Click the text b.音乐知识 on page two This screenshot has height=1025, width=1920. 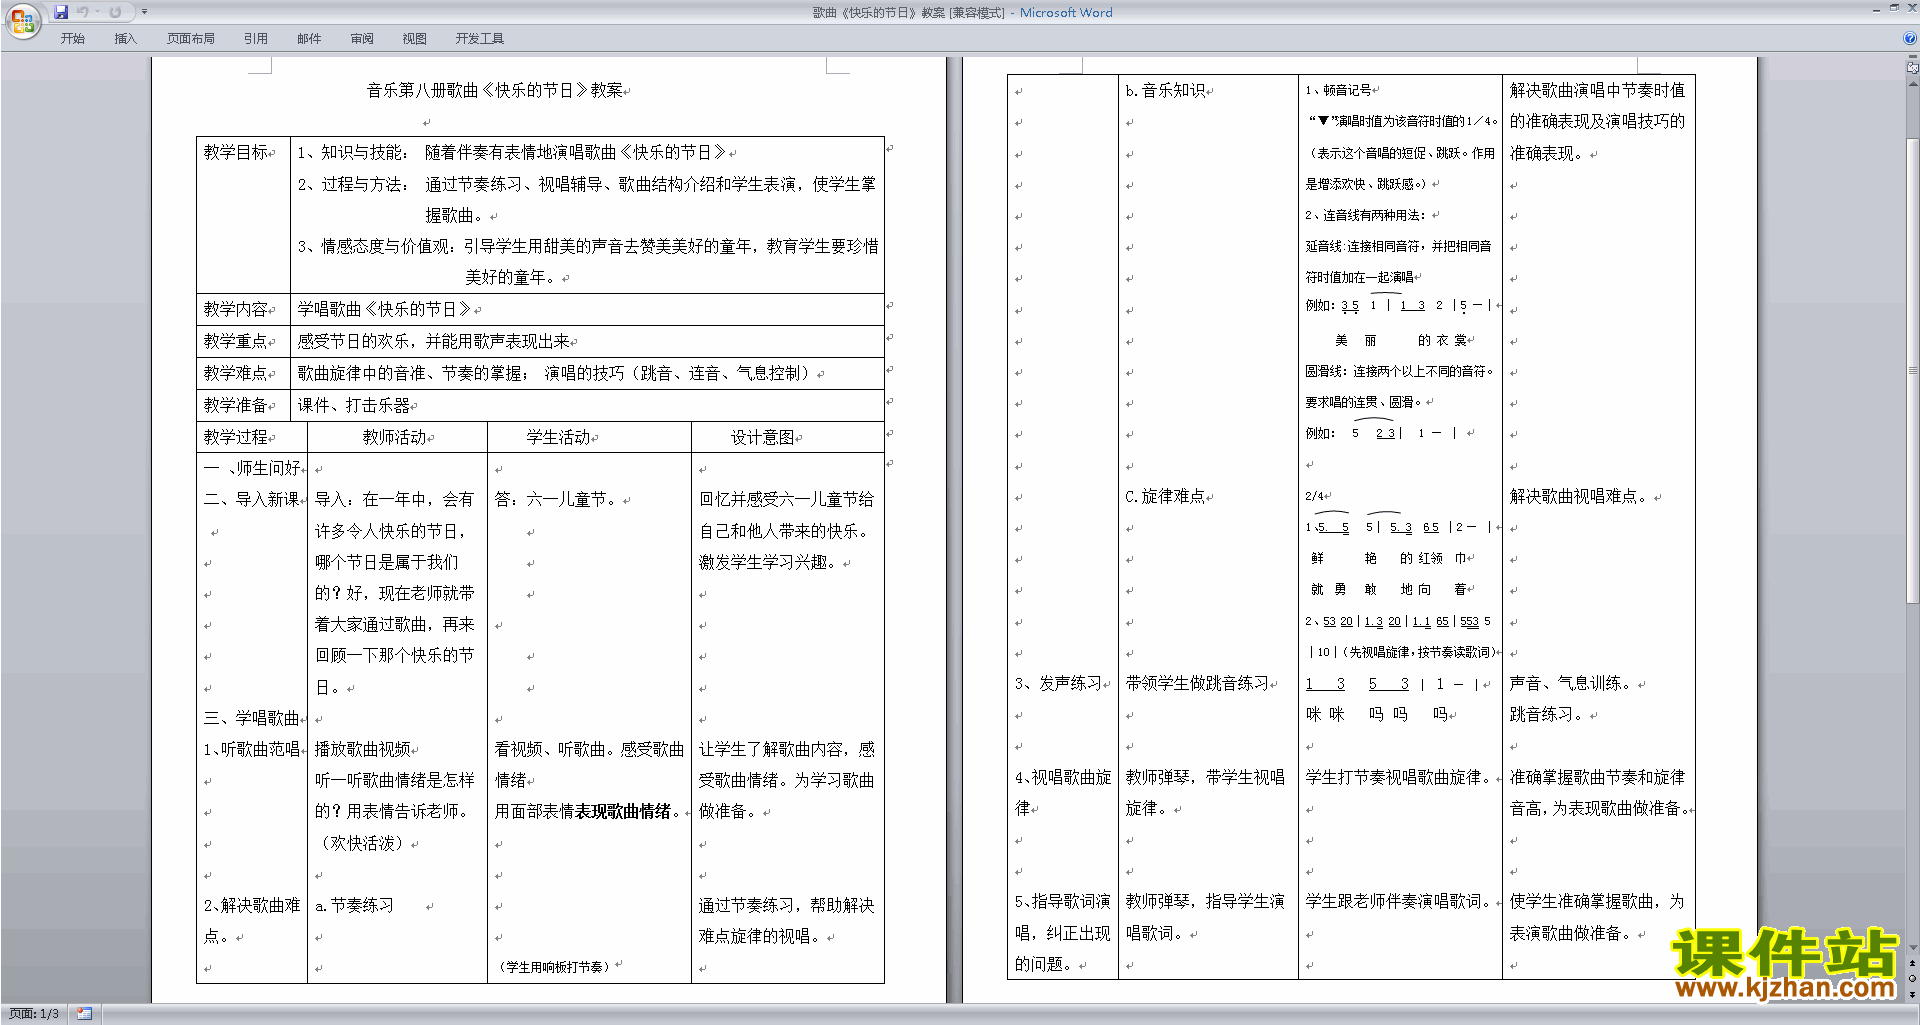click(x=1166, y=90)
